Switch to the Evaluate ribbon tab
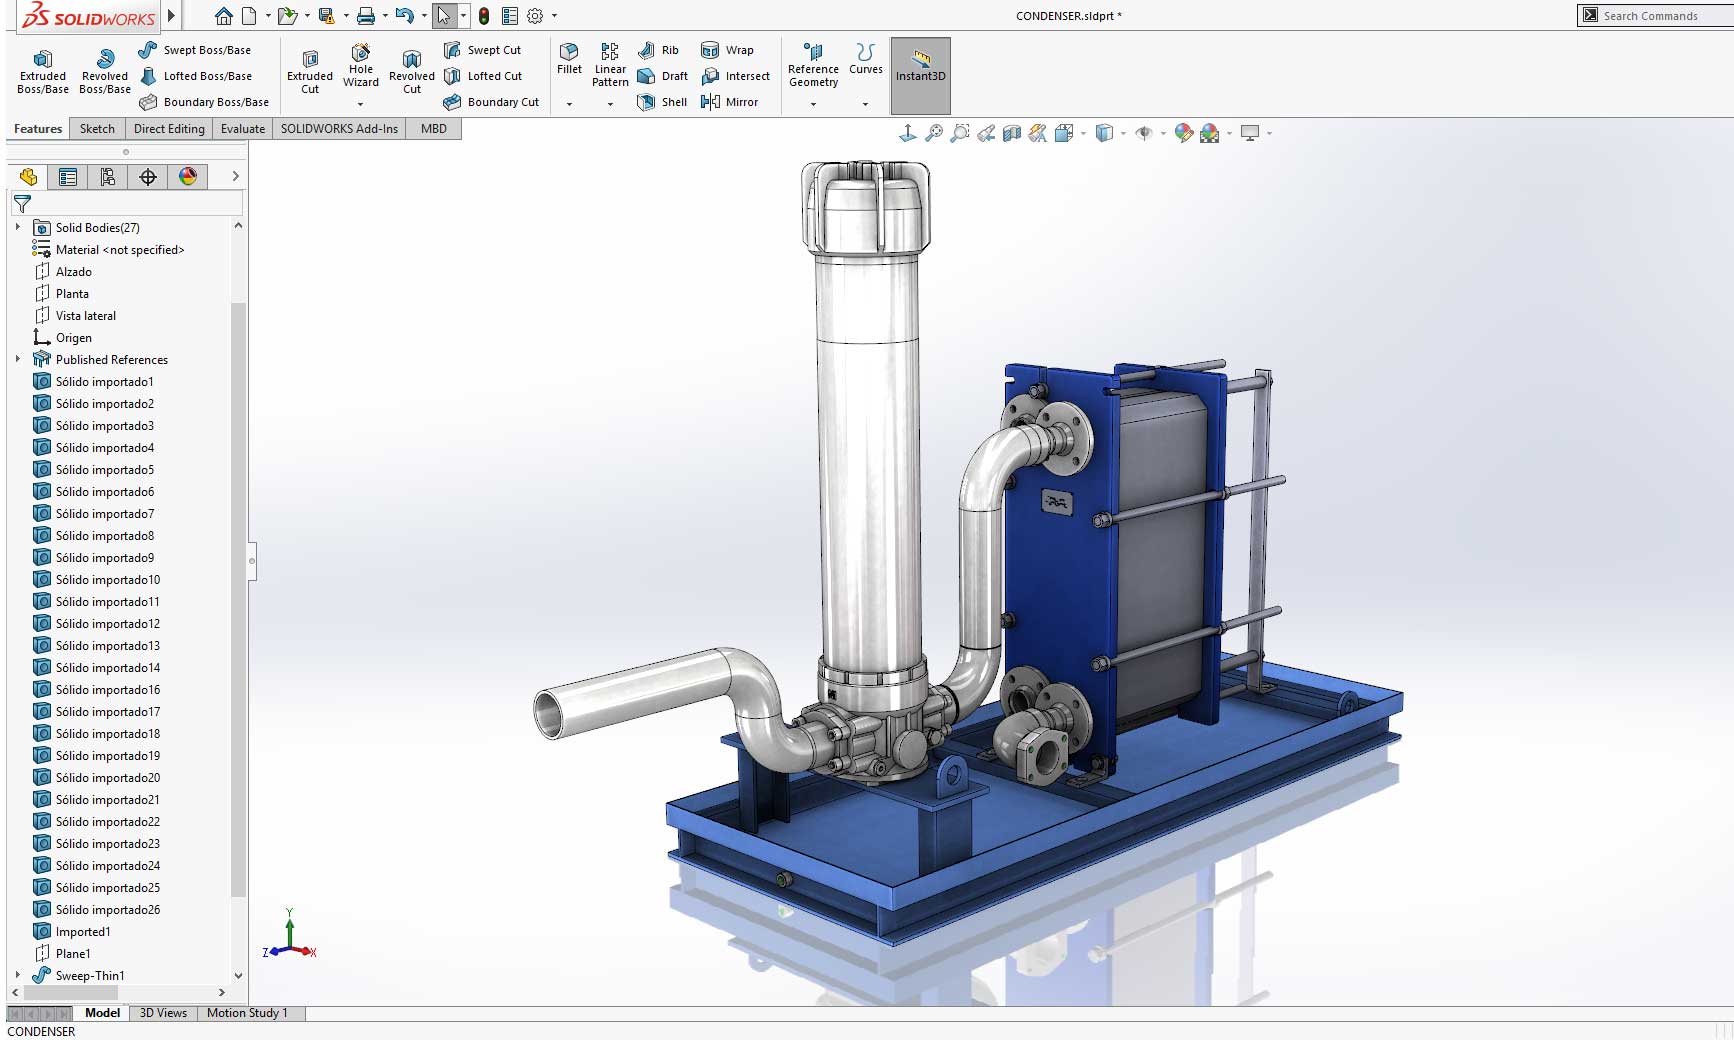1734x1040 pixels. pos(242,129)
